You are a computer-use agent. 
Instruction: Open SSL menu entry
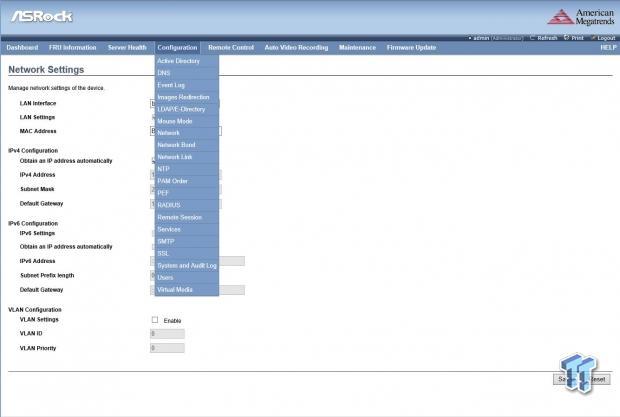pyautogui.click(x=187, y=254)
